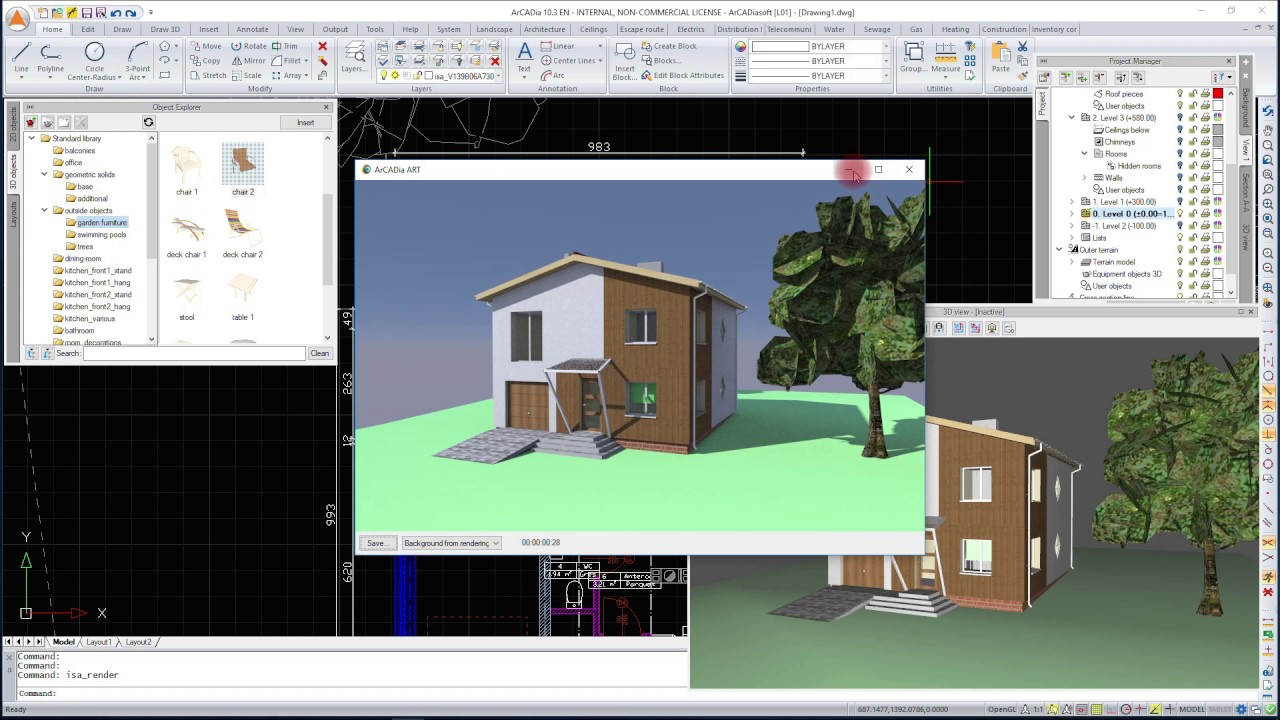Open the Draw 3D ribbon tab
Viewport: 1280px width, 720px height.
[x=165, y=29]
